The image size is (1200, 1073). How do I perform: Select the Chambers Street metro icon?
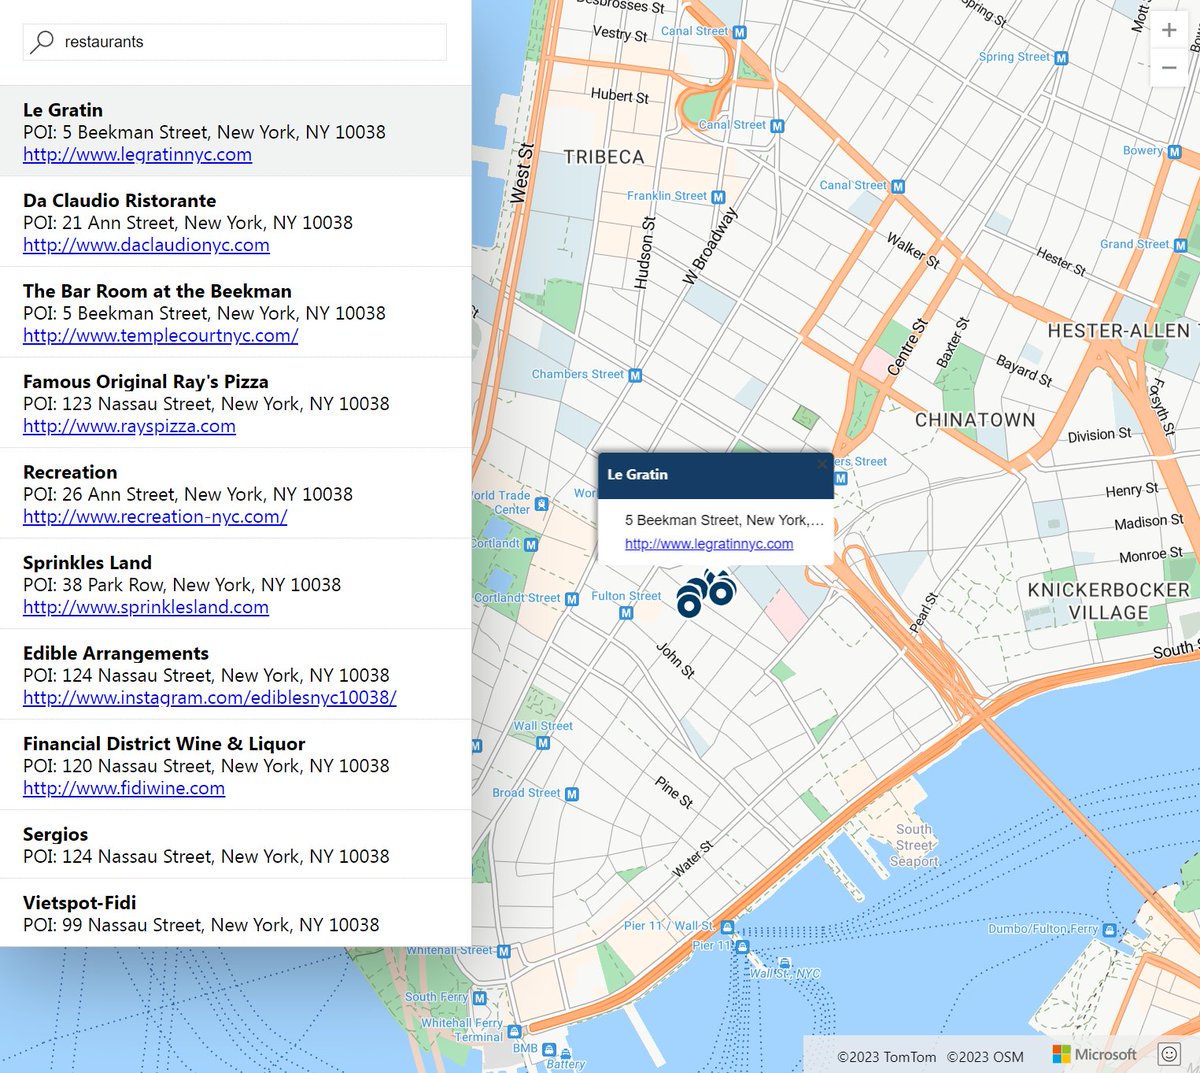click(635, 376)
